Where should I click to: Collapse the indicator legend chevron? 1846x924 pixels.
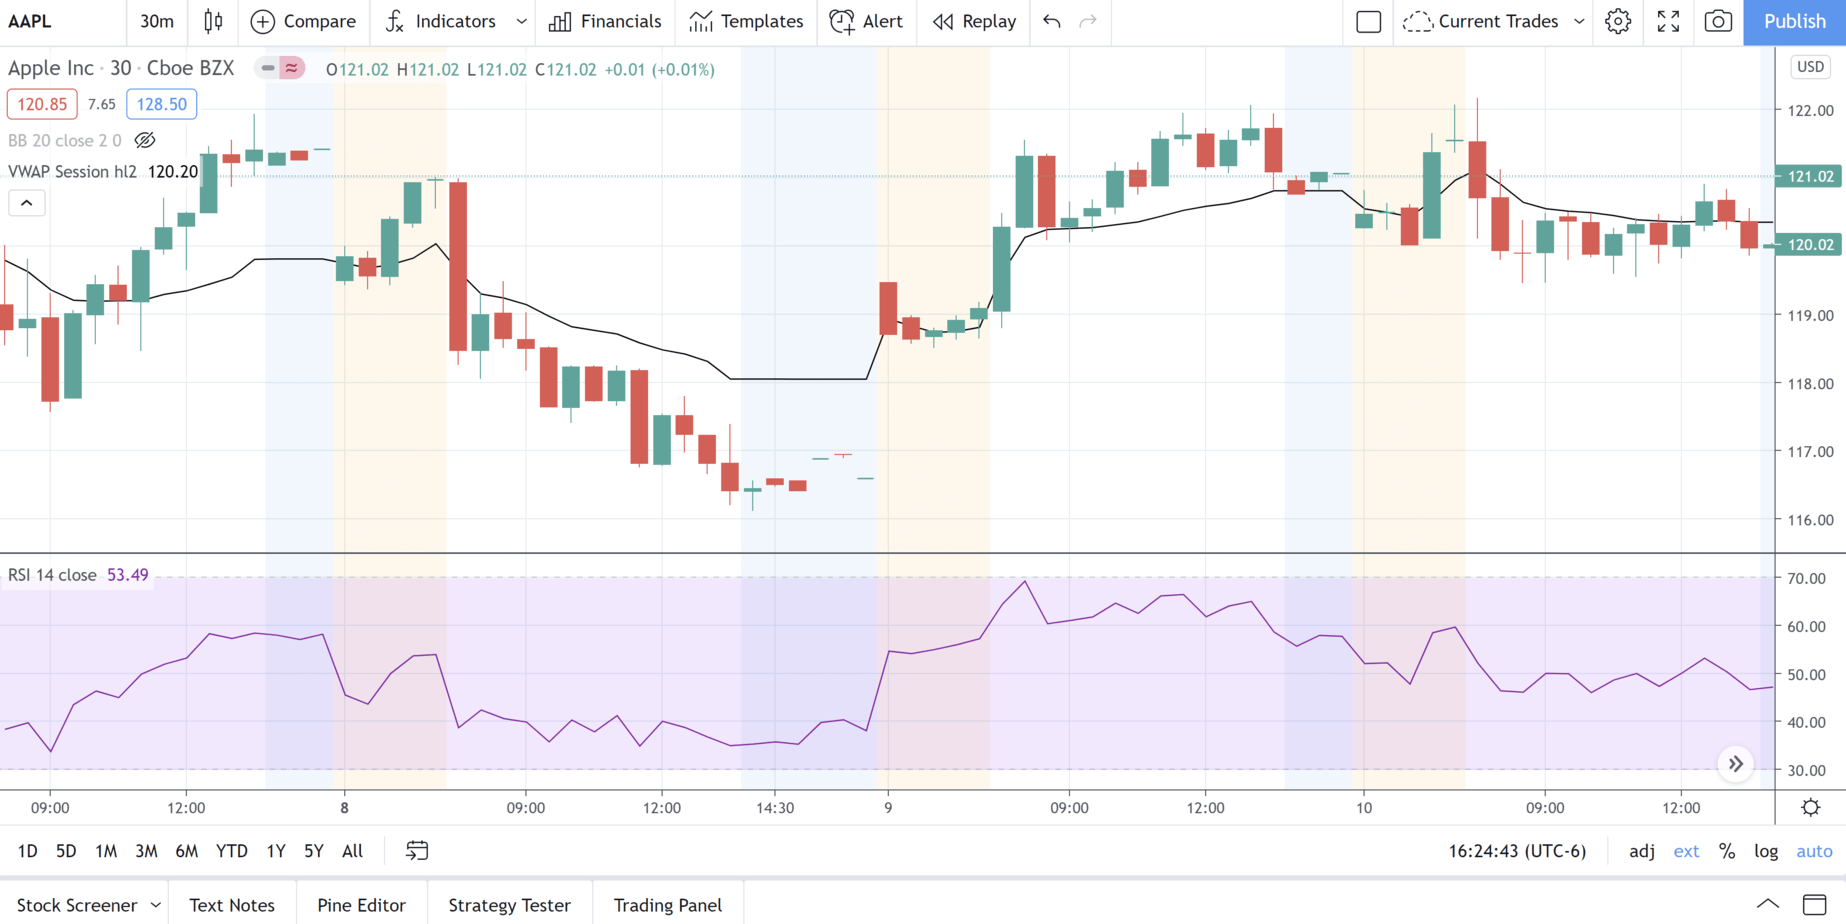pyautogui.click(x=26, y=202)
